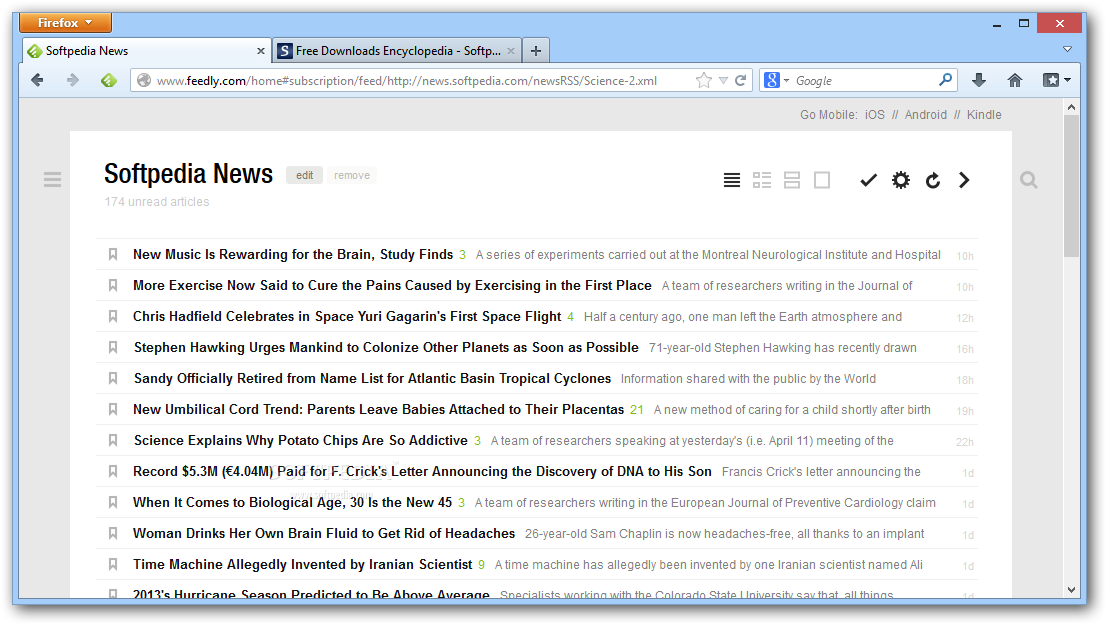Save Sandy Officially Retired article bookmark

(x=112, y=379)
